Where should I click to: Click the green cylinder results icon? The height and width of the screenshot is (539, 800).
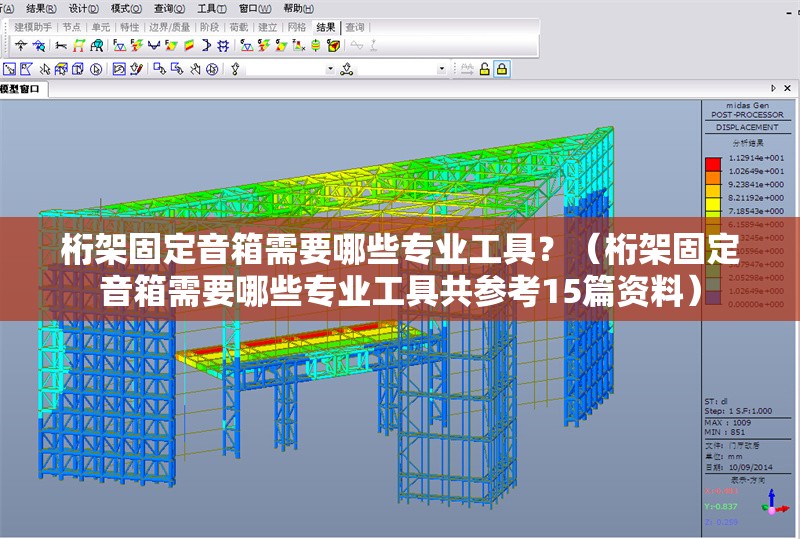[316, 45]
